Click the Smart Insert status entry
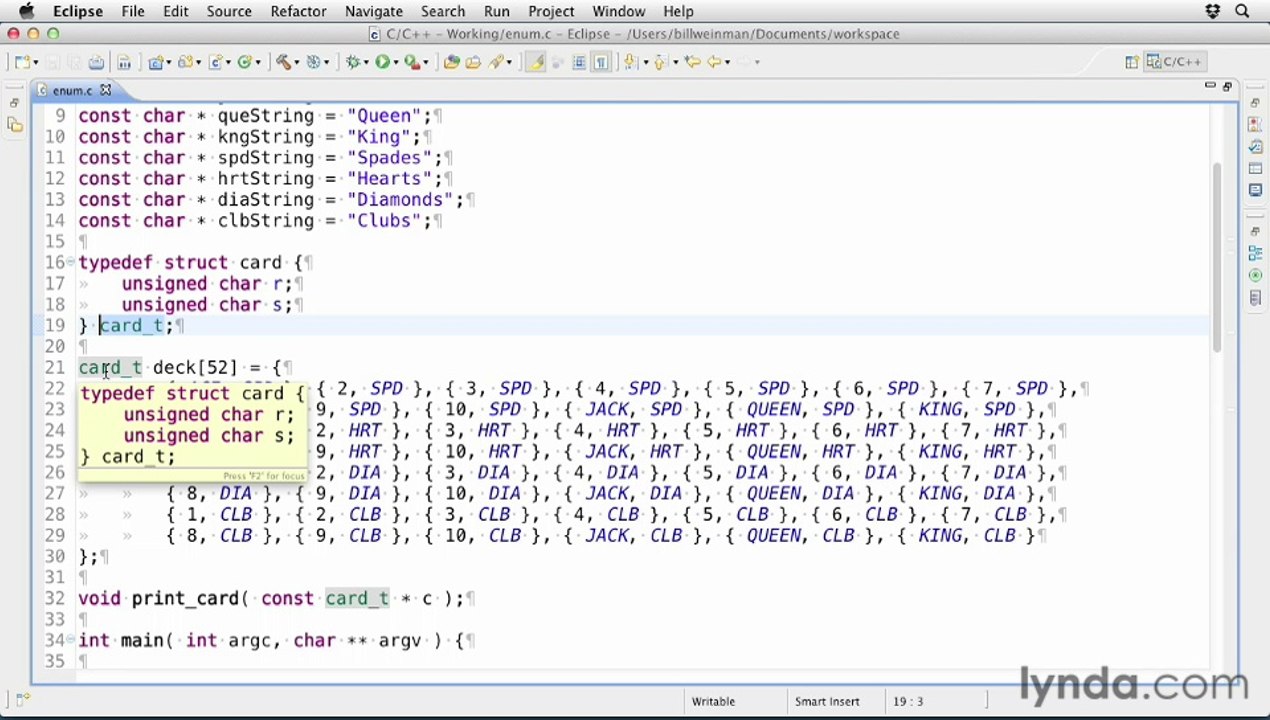Image resolution: width=1270 pixels, height=720 pixels. tap(827, 701)
